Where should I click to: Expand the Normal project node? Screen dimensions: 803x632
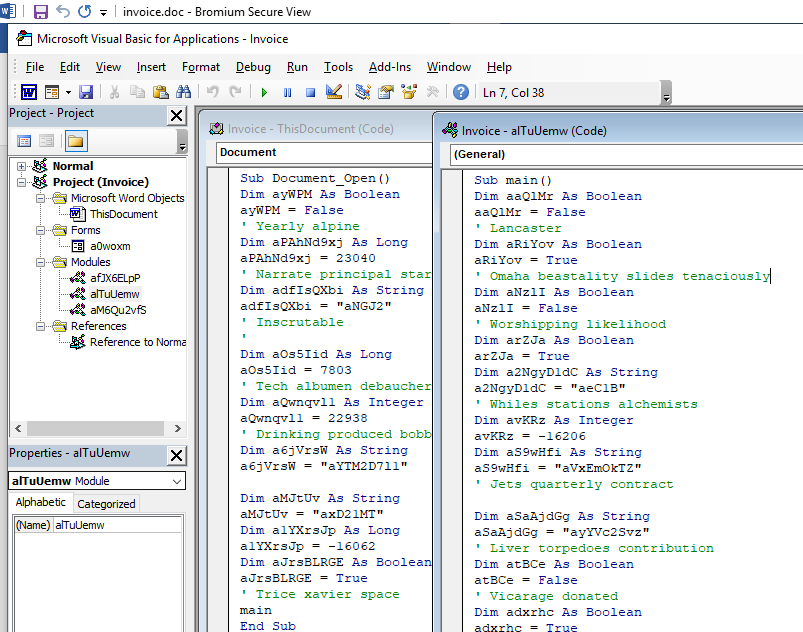(21, 166)
